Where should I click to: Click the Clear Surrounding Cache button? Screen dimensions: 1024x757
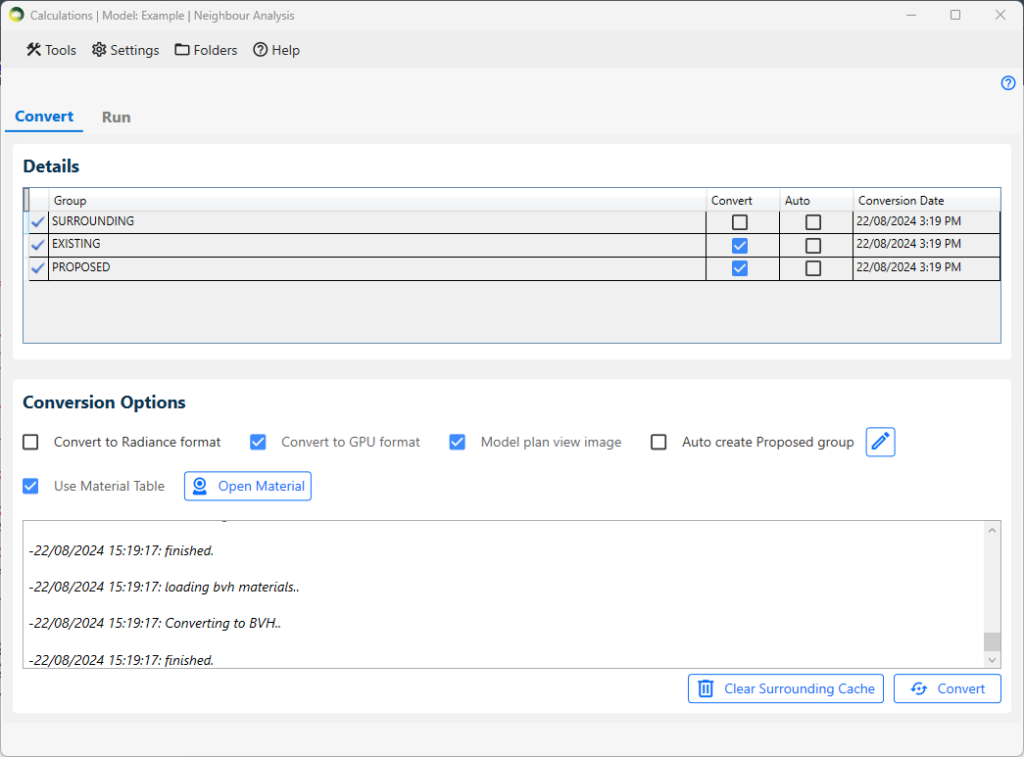(x=786, y=688)
